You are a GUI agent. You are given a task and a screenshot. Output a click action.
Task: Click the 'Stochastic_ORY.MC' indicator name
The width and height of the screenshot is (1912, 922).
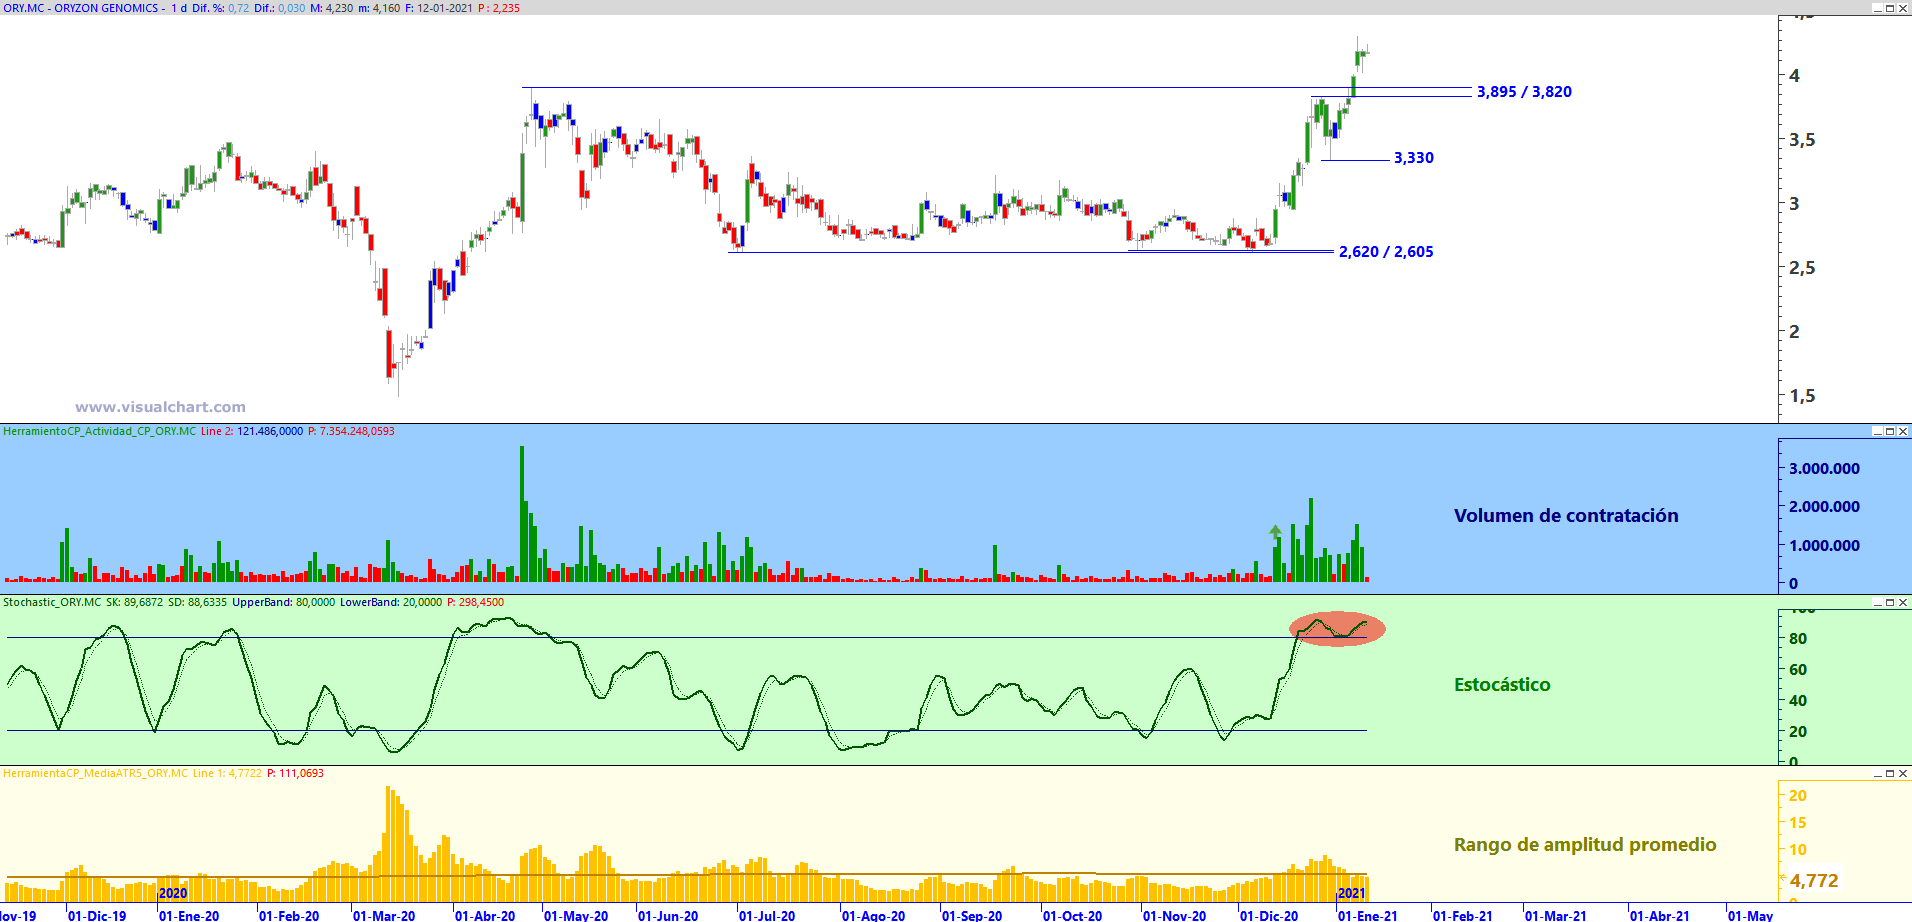(52, 603)
